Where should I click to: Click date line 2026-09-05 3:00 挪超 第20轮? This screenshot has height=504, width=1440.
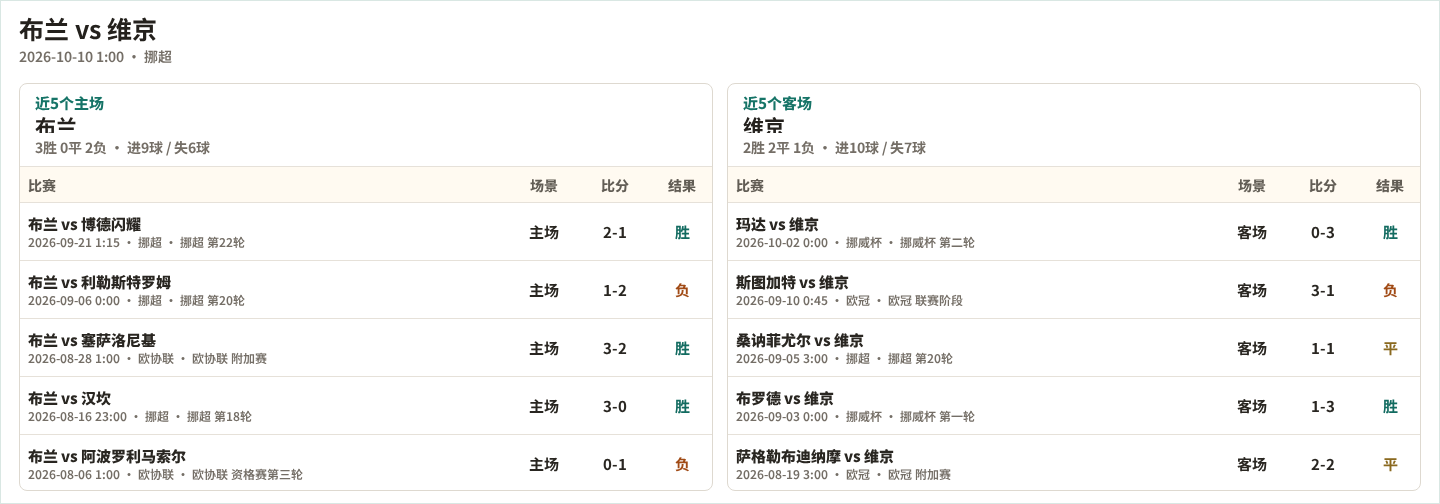click(x=844, y=359)
